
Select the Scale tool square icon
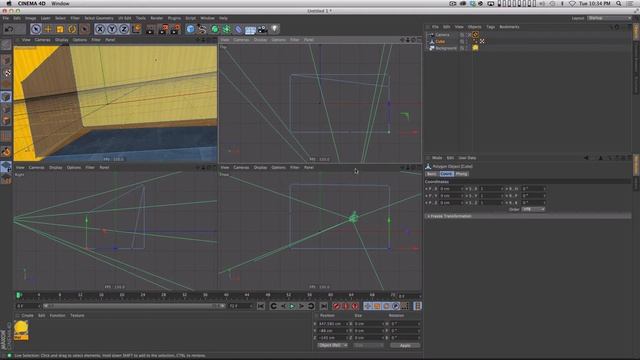pyautogui.click(x=60, y=29)
